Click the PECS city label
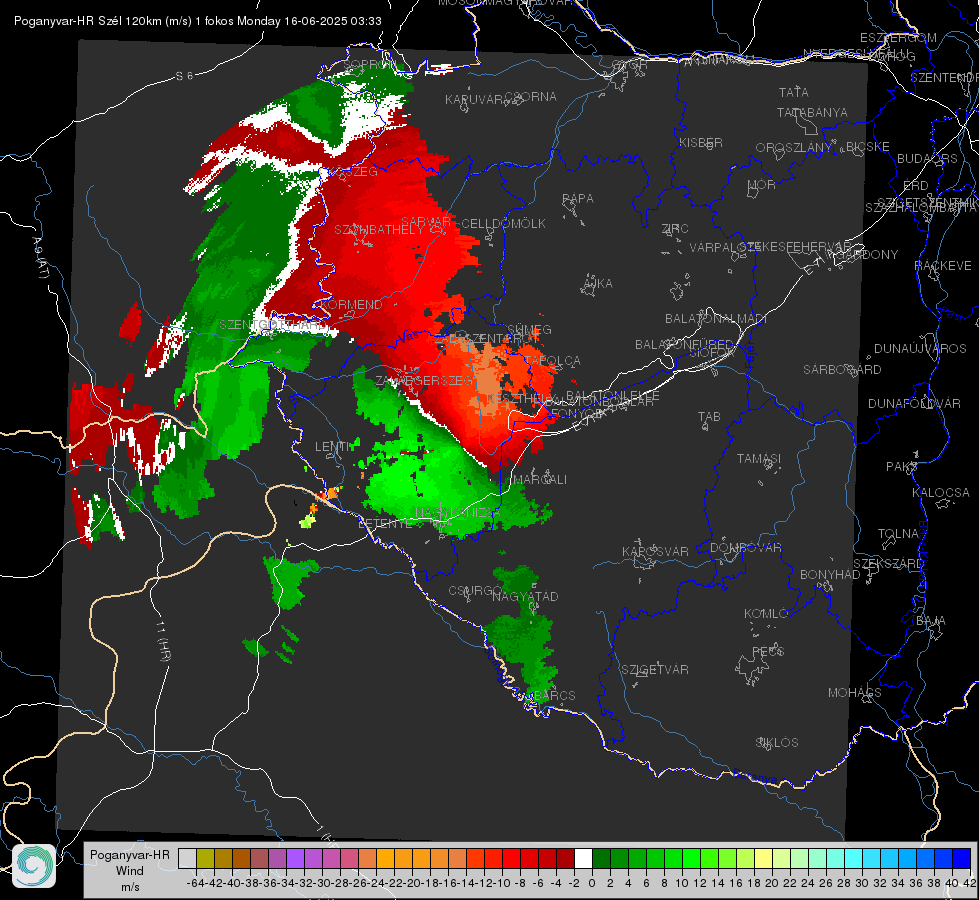 767,651
